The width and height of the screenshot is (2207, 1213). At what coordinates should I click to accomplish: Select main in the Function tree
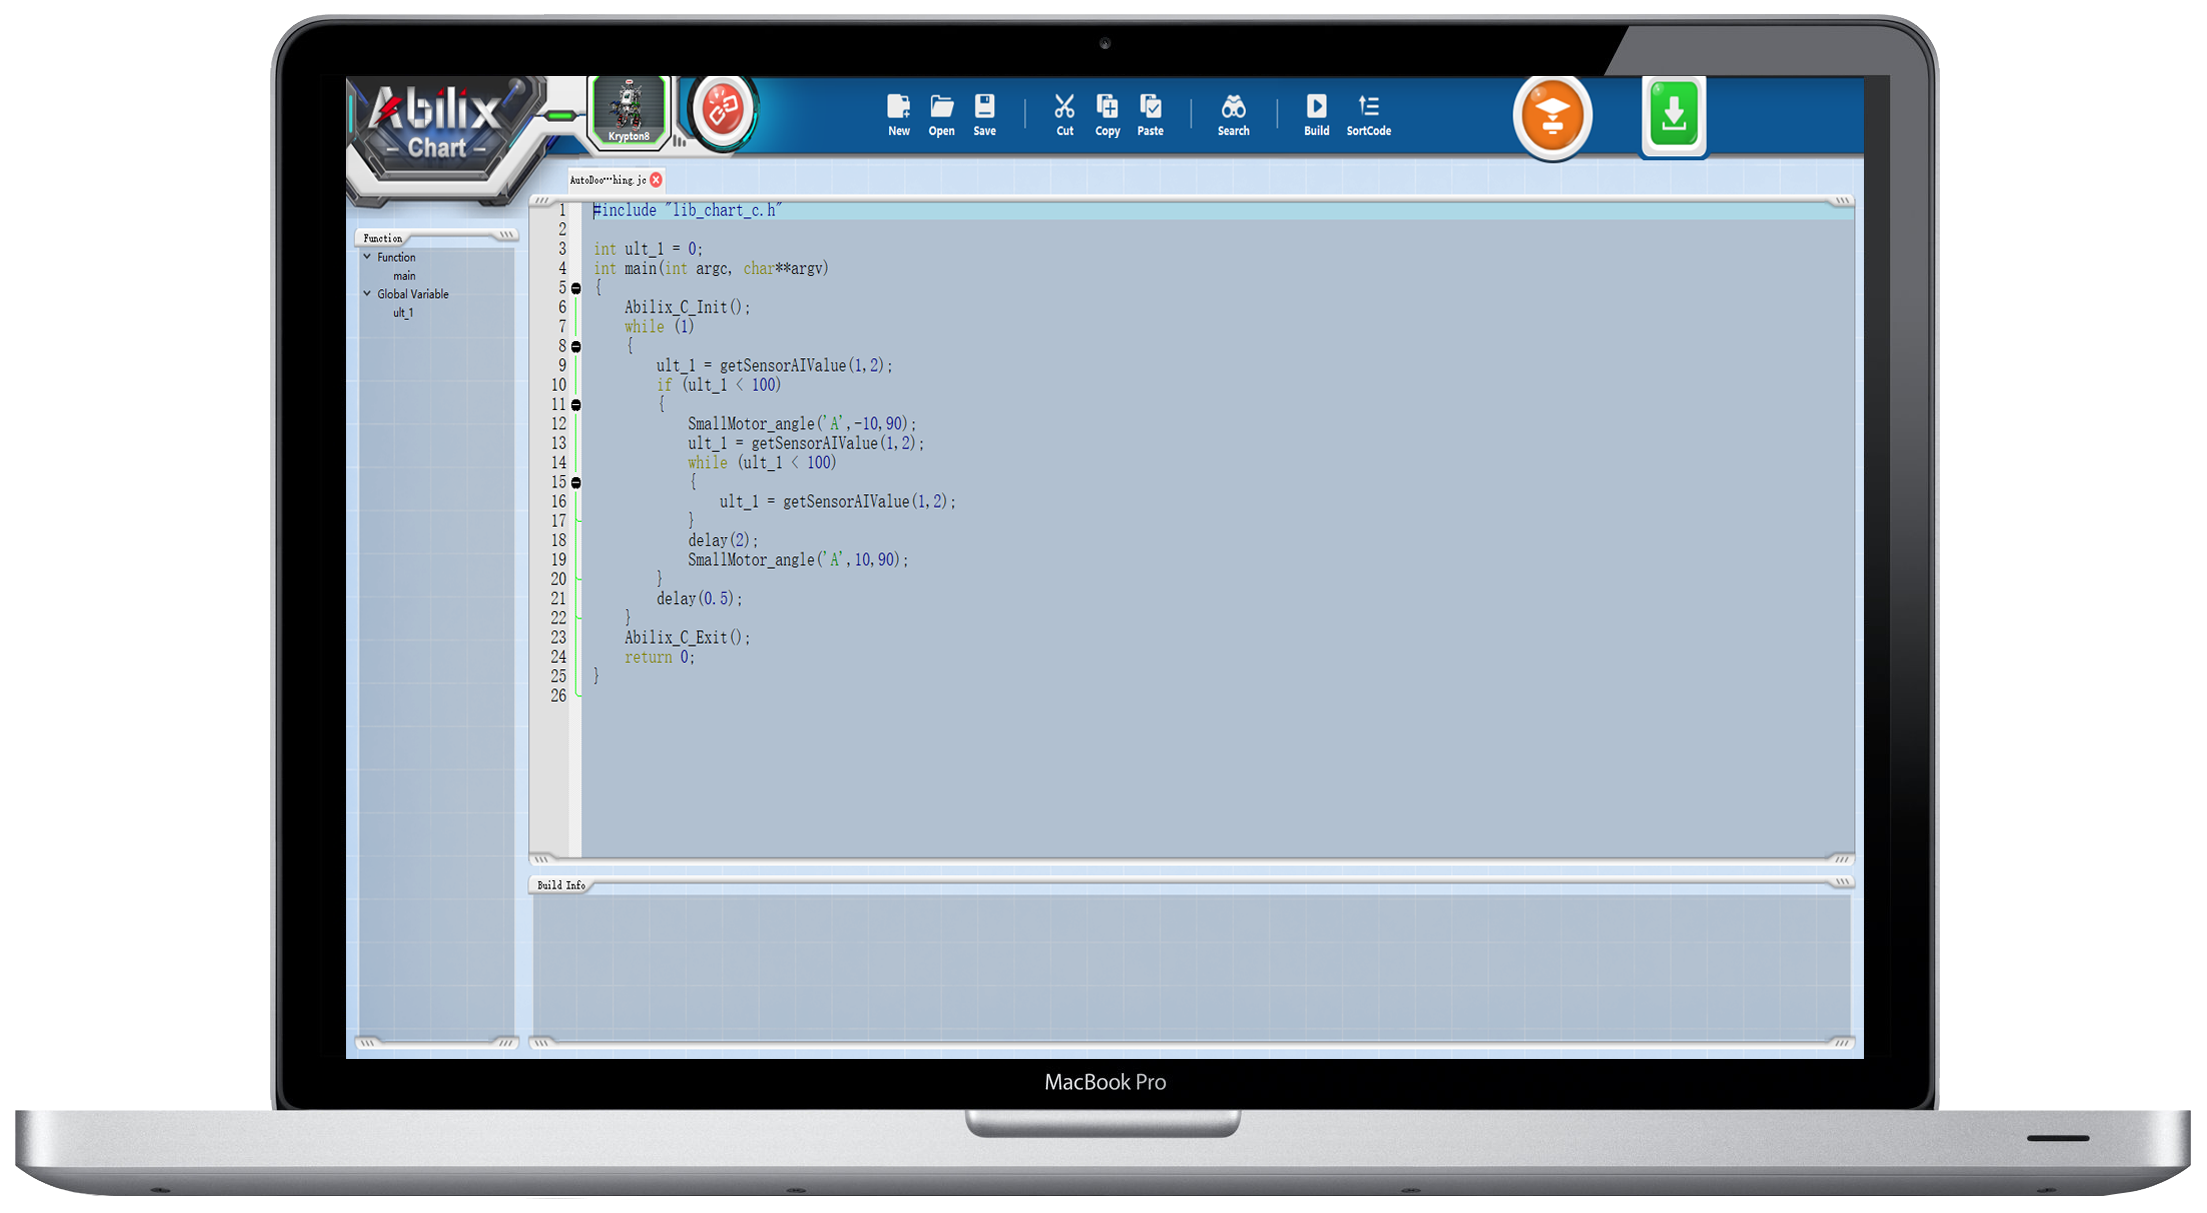click(x=404, y=276)
